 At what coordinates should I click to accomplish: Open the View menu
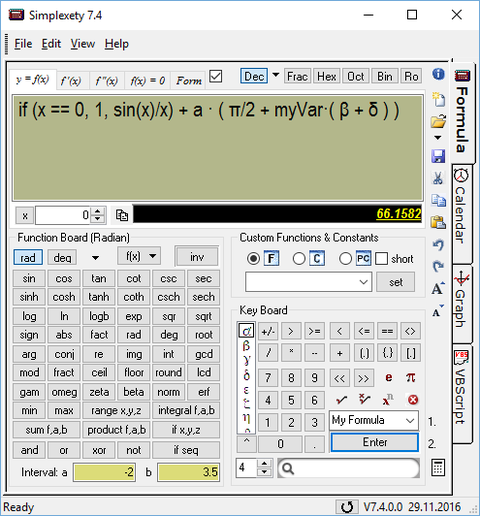pos(83,44)
